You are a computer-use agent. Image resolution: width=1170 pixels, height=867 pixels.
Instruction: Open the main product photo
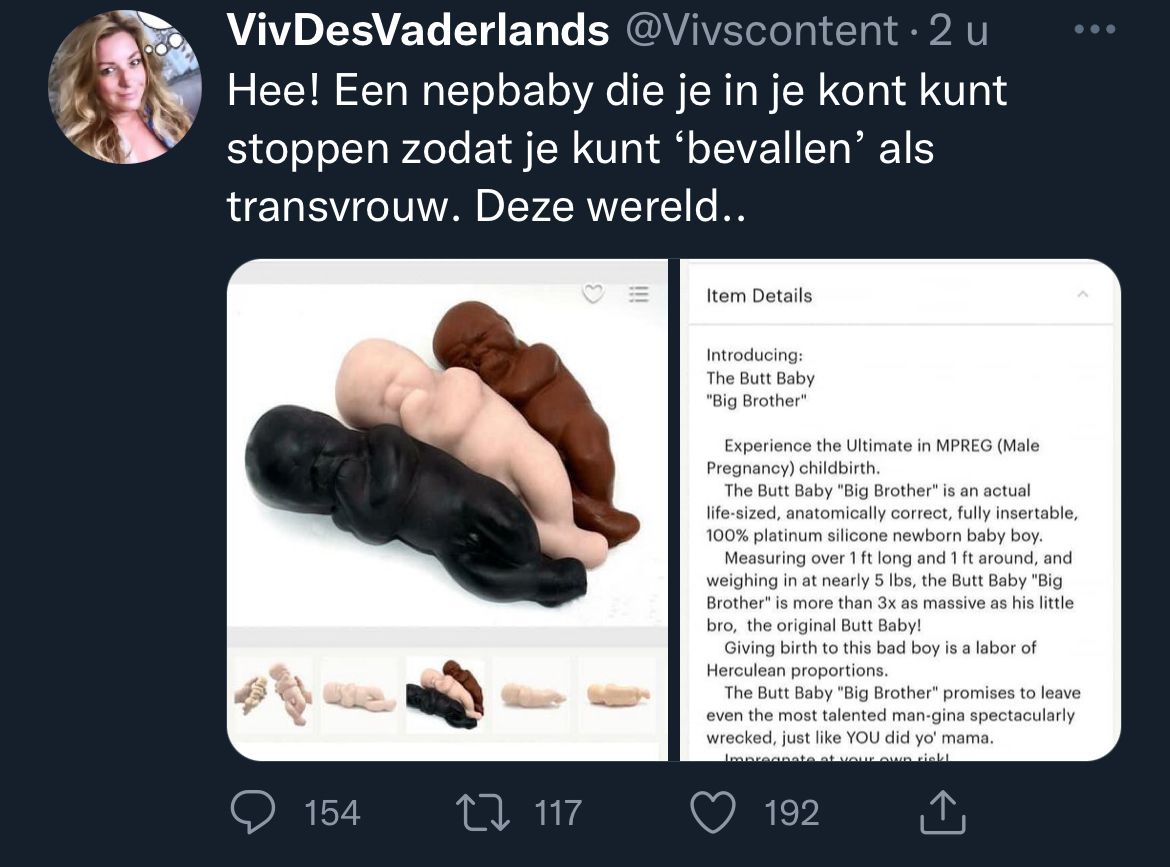(x=448, y=454)
